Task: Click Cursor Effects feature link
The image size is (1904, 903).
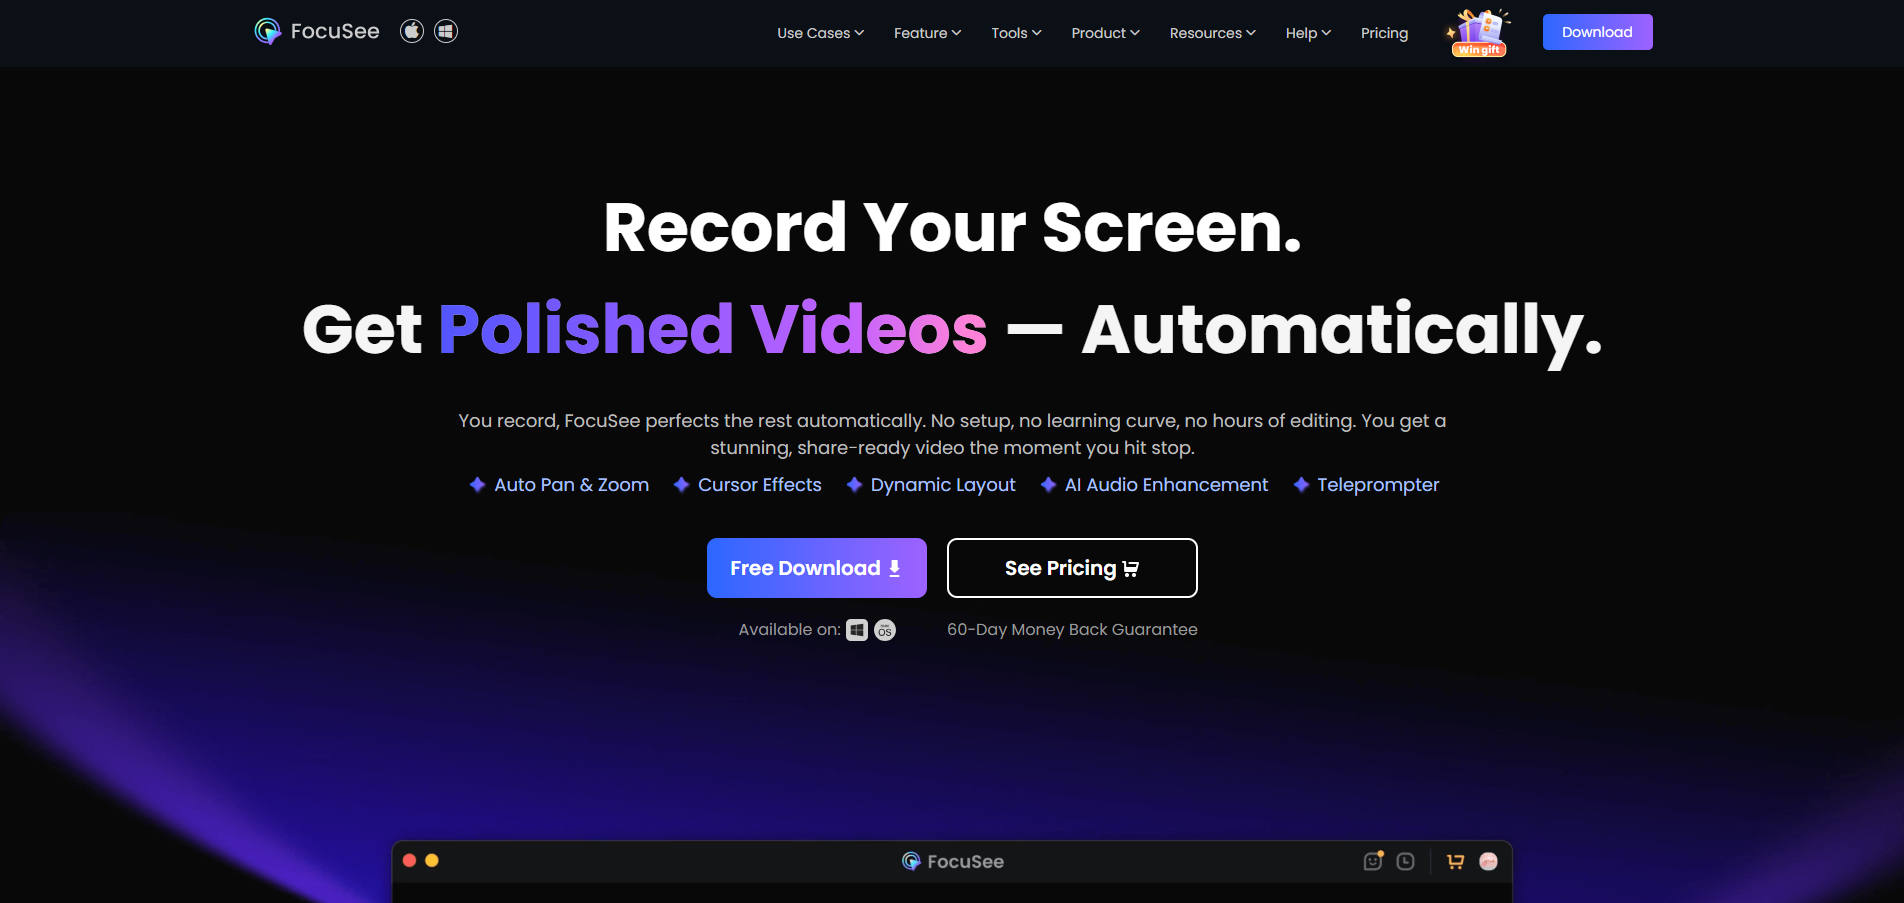Action: click(x=747, y=485)
